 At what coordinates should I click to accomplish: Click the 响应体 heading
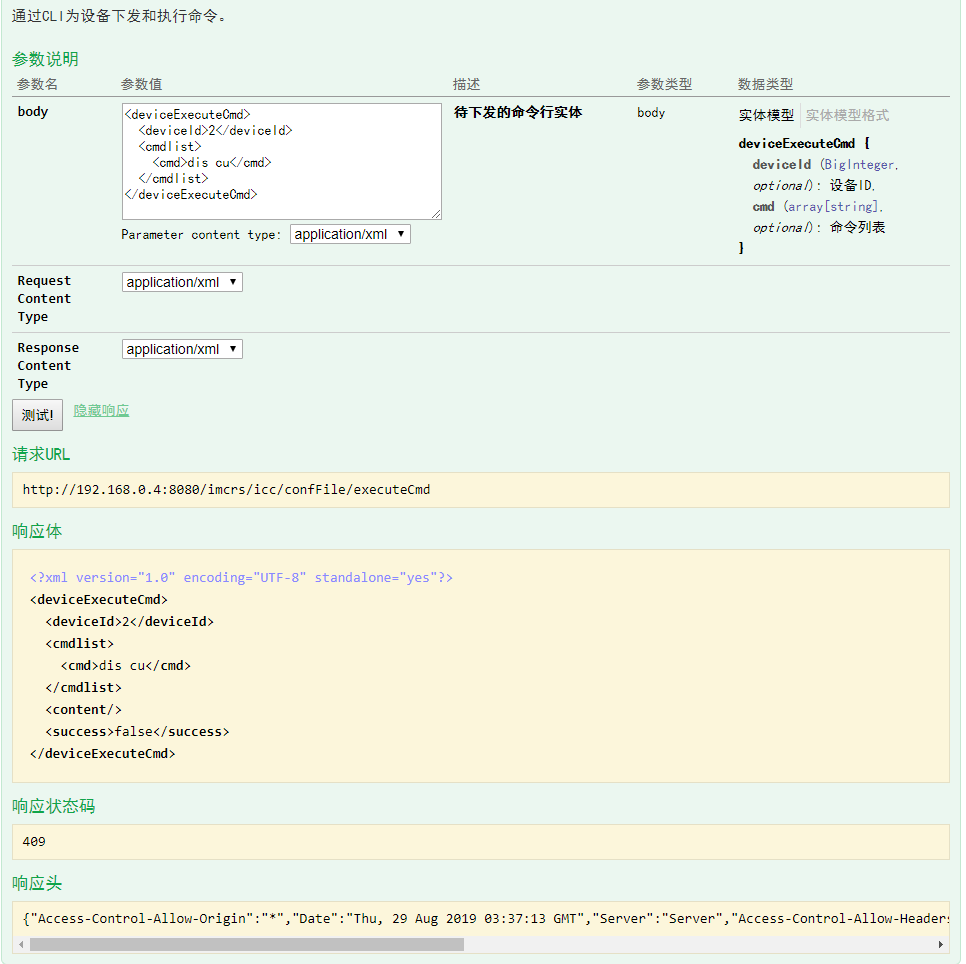tap(37, 531)
